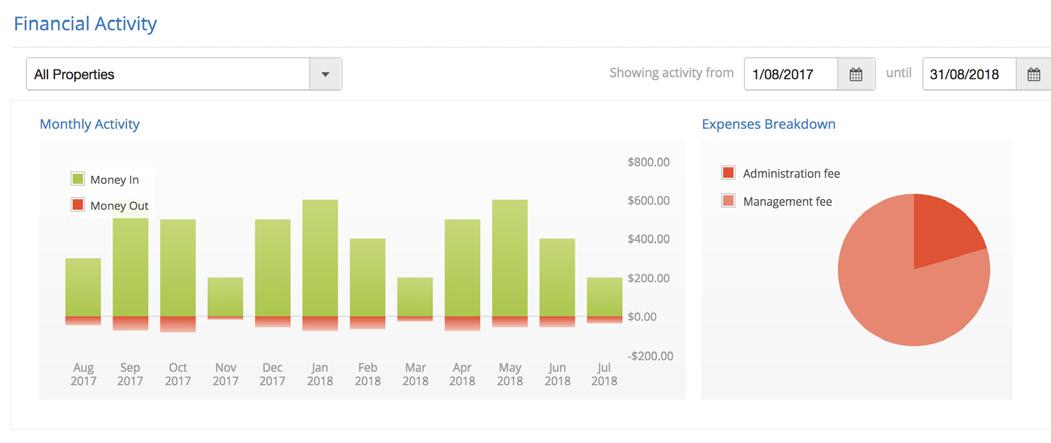The width and height of the screenshot is (1051, 443).
Task: Open the start date calendar picker
Action: [x=856, y=74]
